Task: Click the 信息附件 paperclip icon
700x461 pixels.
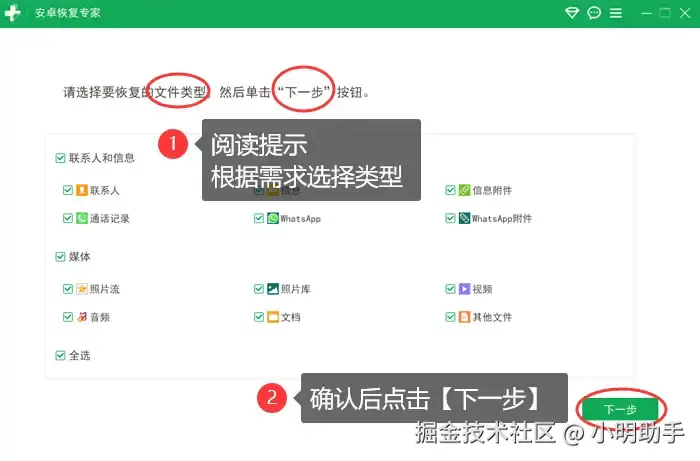Action: 464,190
